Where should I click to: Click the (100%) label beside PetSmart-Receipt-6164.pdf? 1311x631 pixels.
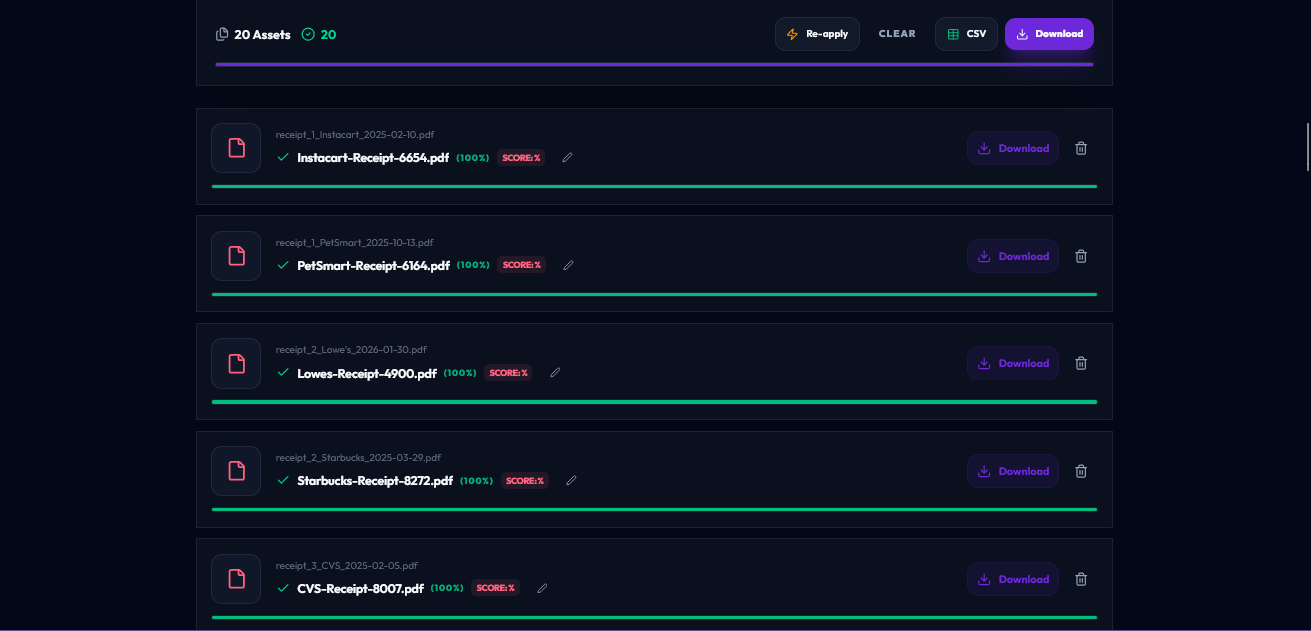pos(472,265)
